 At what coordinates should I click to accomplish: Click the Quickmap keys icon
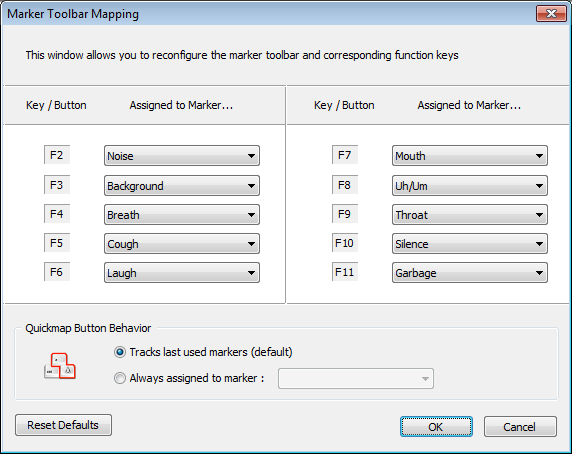pos(60,366)
